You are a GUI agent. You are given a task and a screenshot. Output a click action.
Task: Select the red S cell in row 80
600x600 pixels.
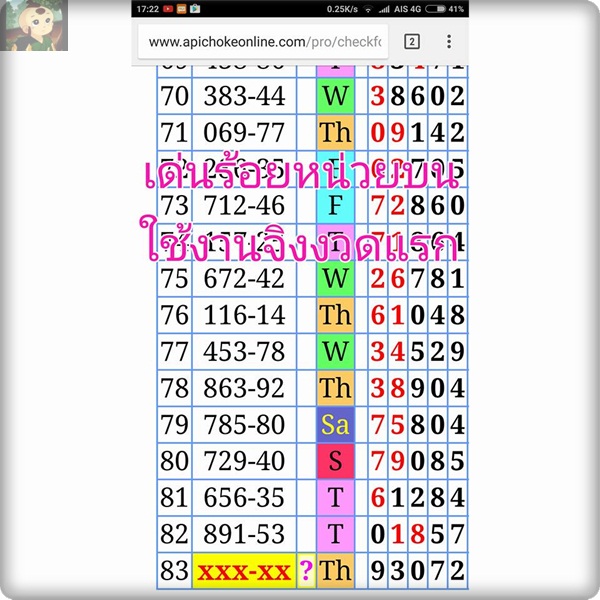click(x=335, y=461)
